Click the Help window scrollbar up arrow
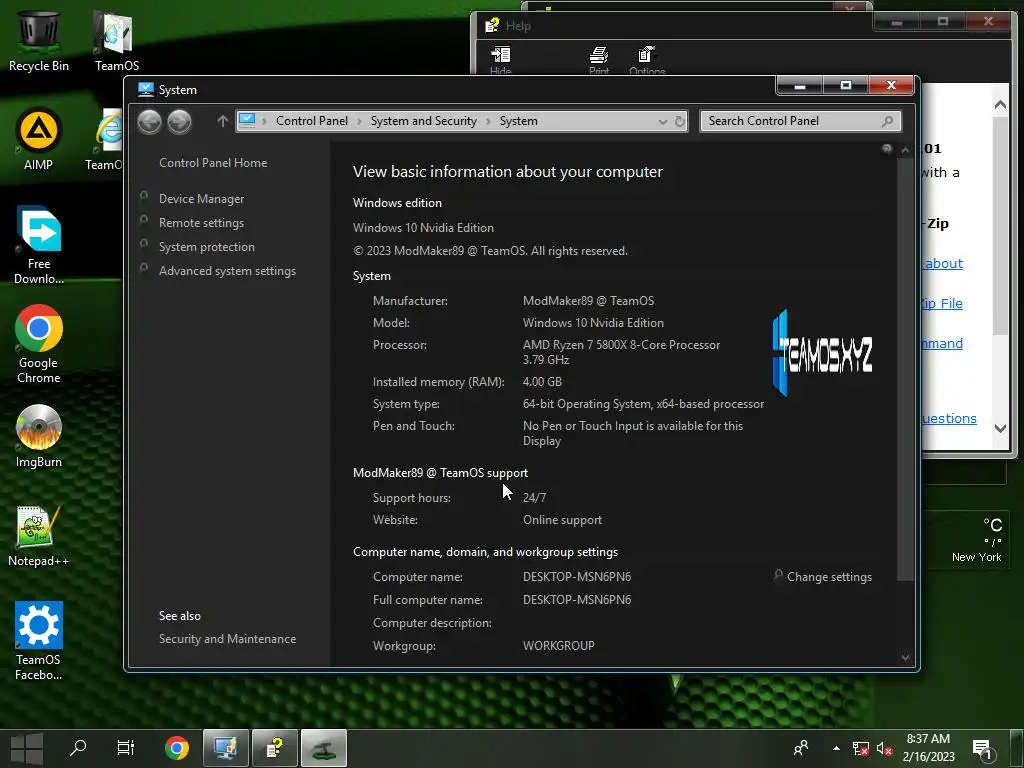Image resolution: width=1024 pixels, height=768 pixels. (x=1000, y=104)
